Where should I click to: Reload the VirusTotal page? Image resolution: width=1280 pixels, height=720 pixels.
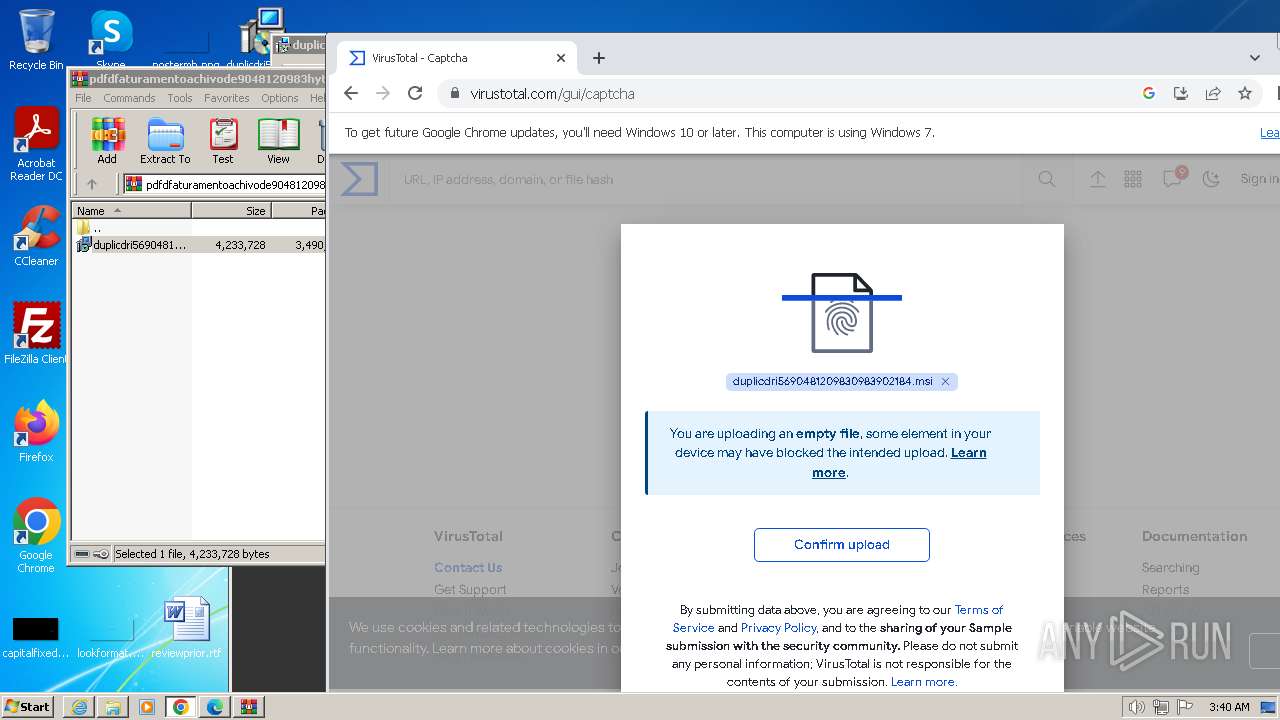(415, 93)
